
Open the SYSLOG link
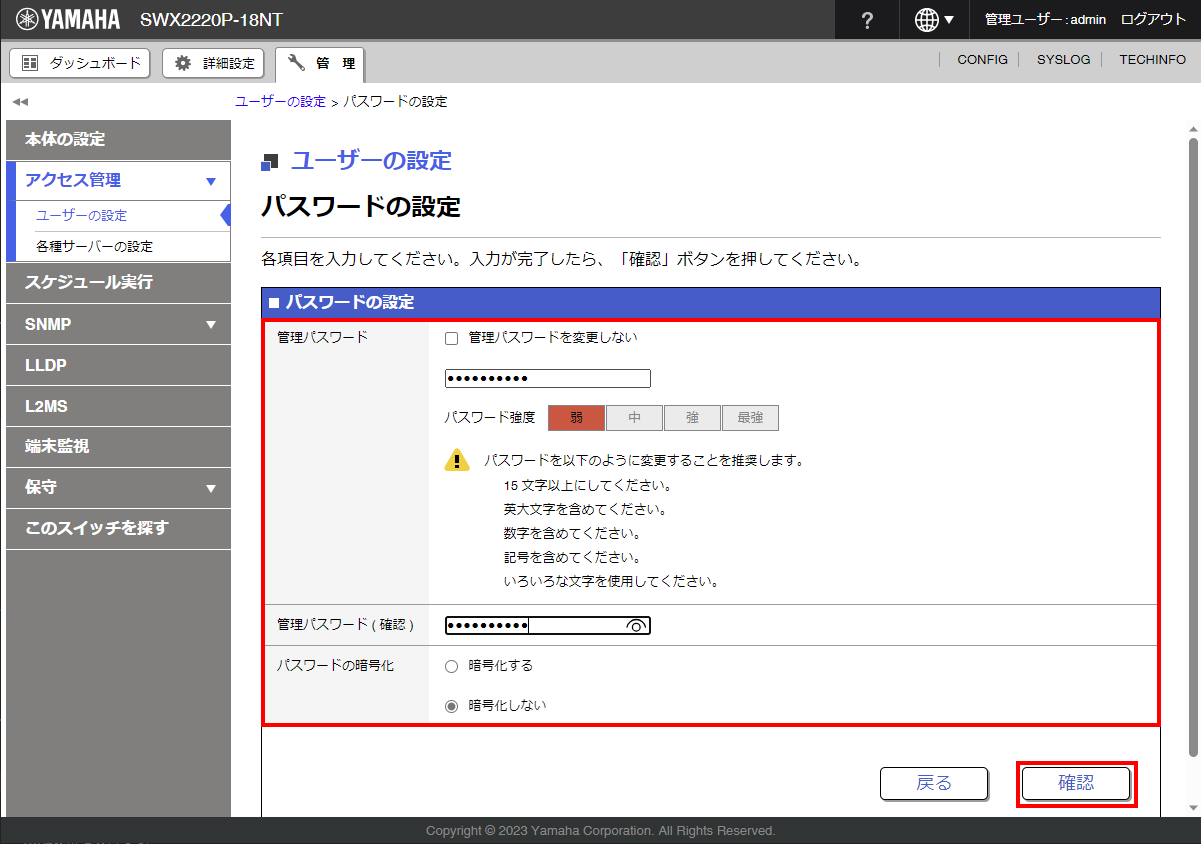[x=1063, y=60]
